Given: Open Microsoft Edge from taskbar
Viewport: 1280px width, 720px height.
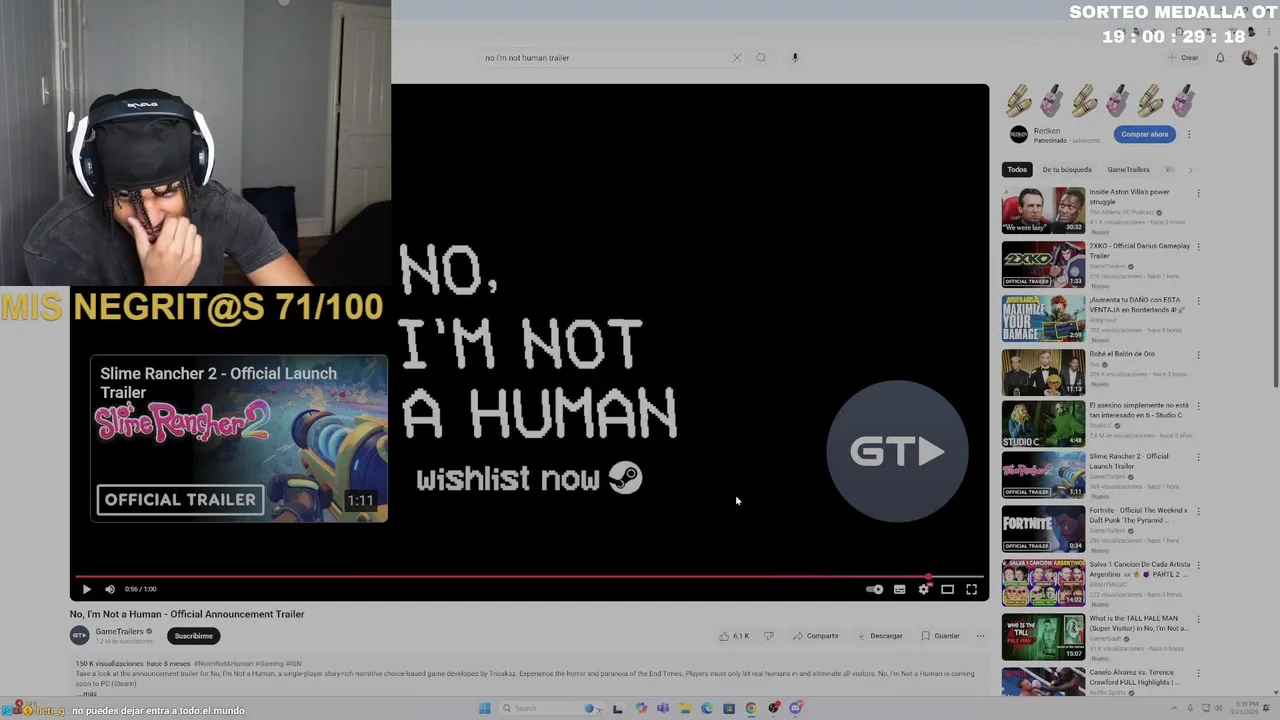Looking at the screenshot, I should tap(707, 708).
